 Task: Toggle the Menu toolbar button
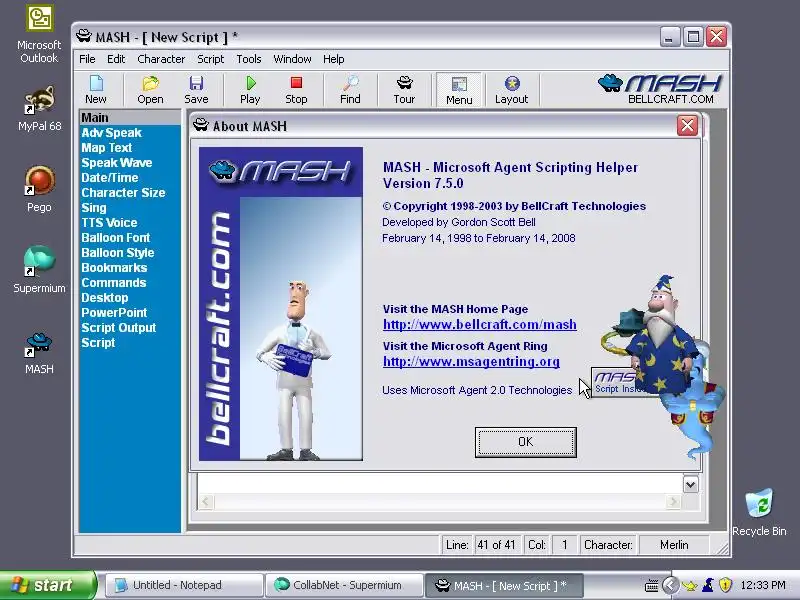(x=459, y=90)
